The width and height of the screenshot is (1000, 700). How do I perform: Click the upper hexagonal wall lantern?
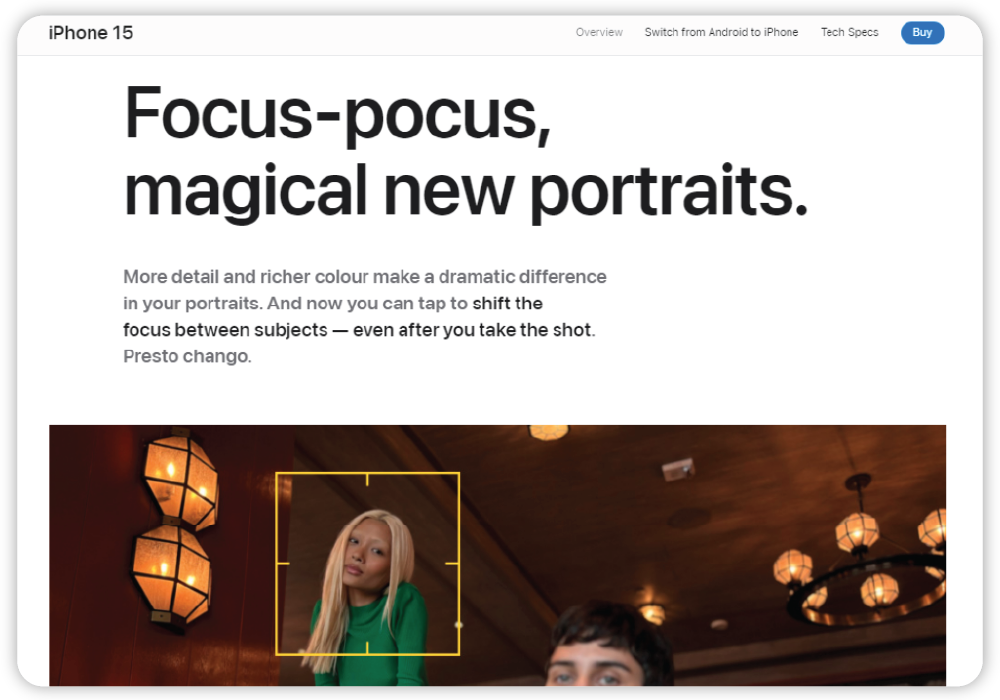pos(181,481)
